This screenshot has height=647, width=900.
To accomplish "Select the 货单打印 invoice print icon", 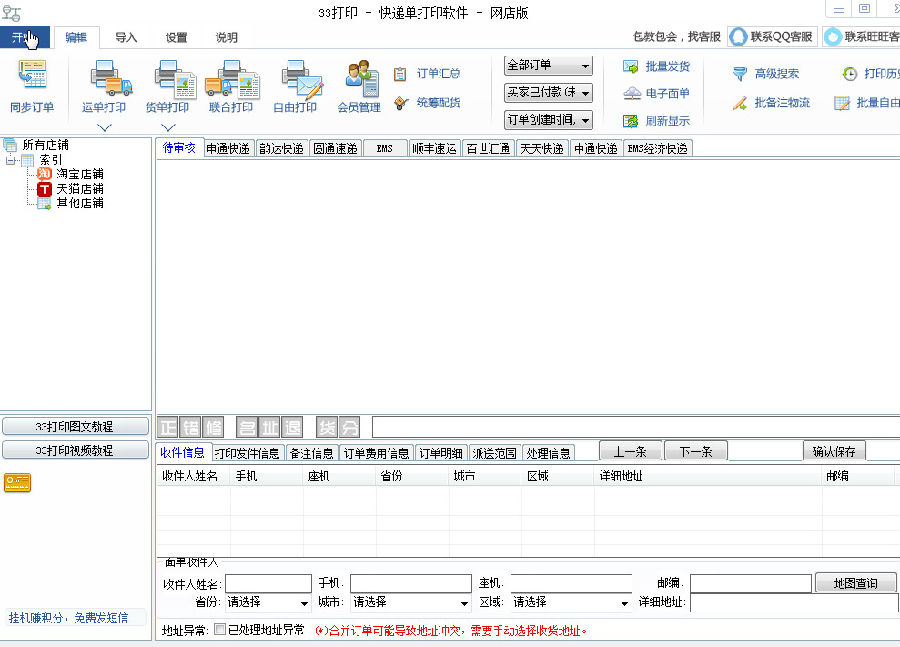I will click(167, 79).
